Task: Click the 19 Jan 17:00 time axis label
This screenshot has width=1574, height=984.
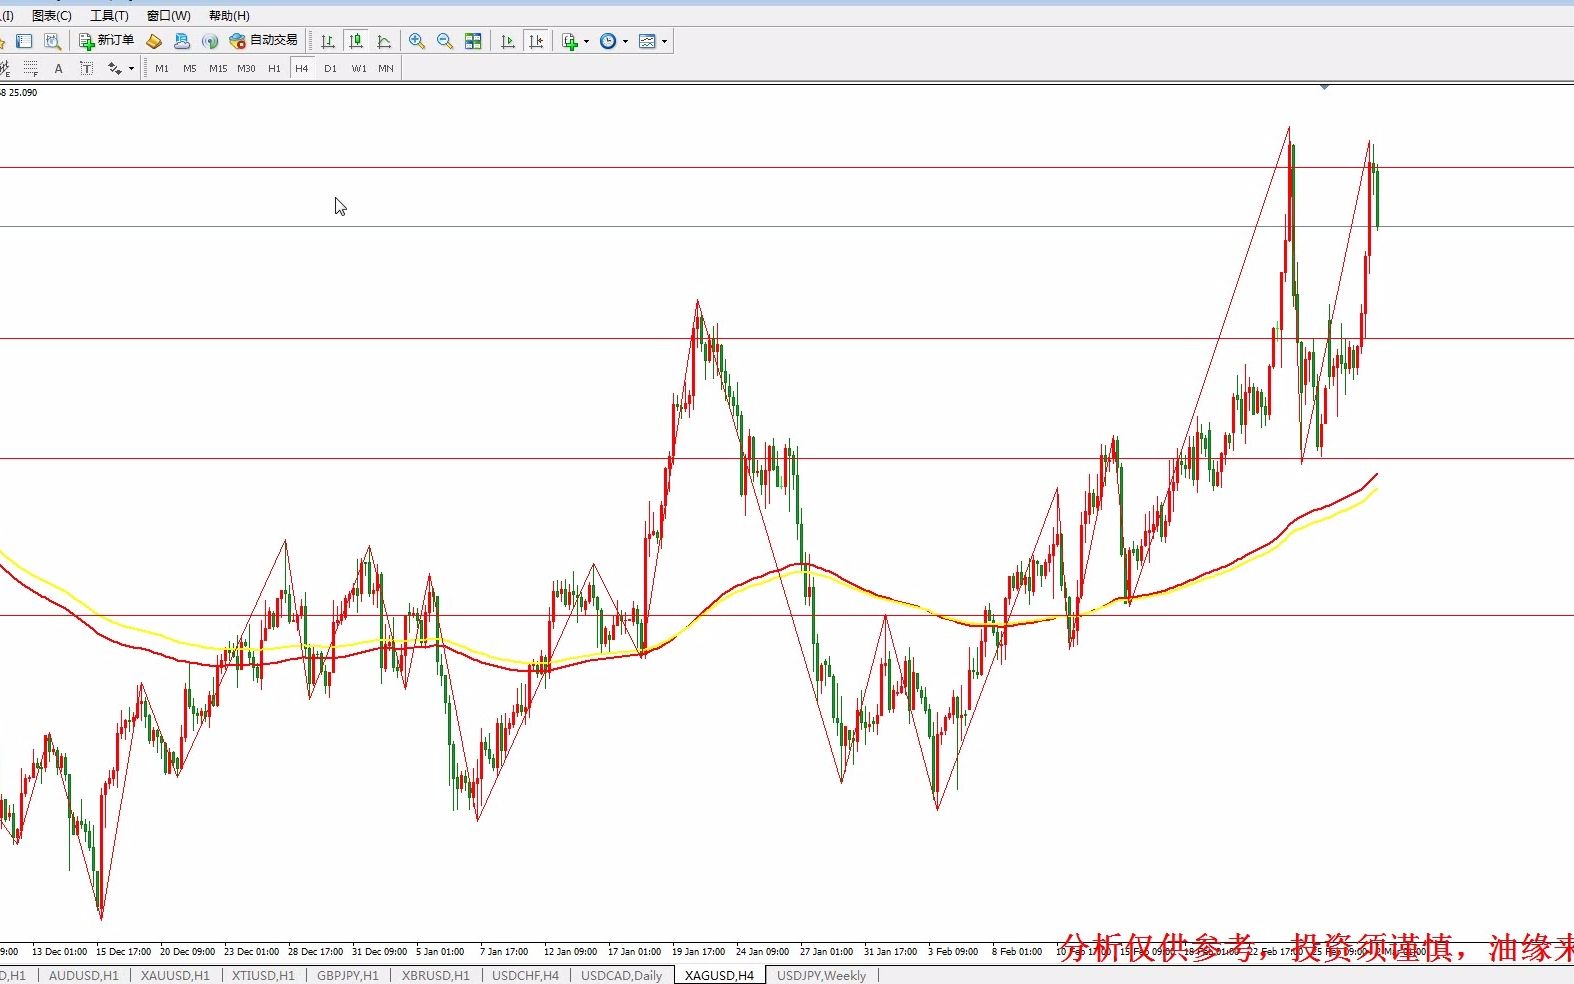Action: [699, 952]
